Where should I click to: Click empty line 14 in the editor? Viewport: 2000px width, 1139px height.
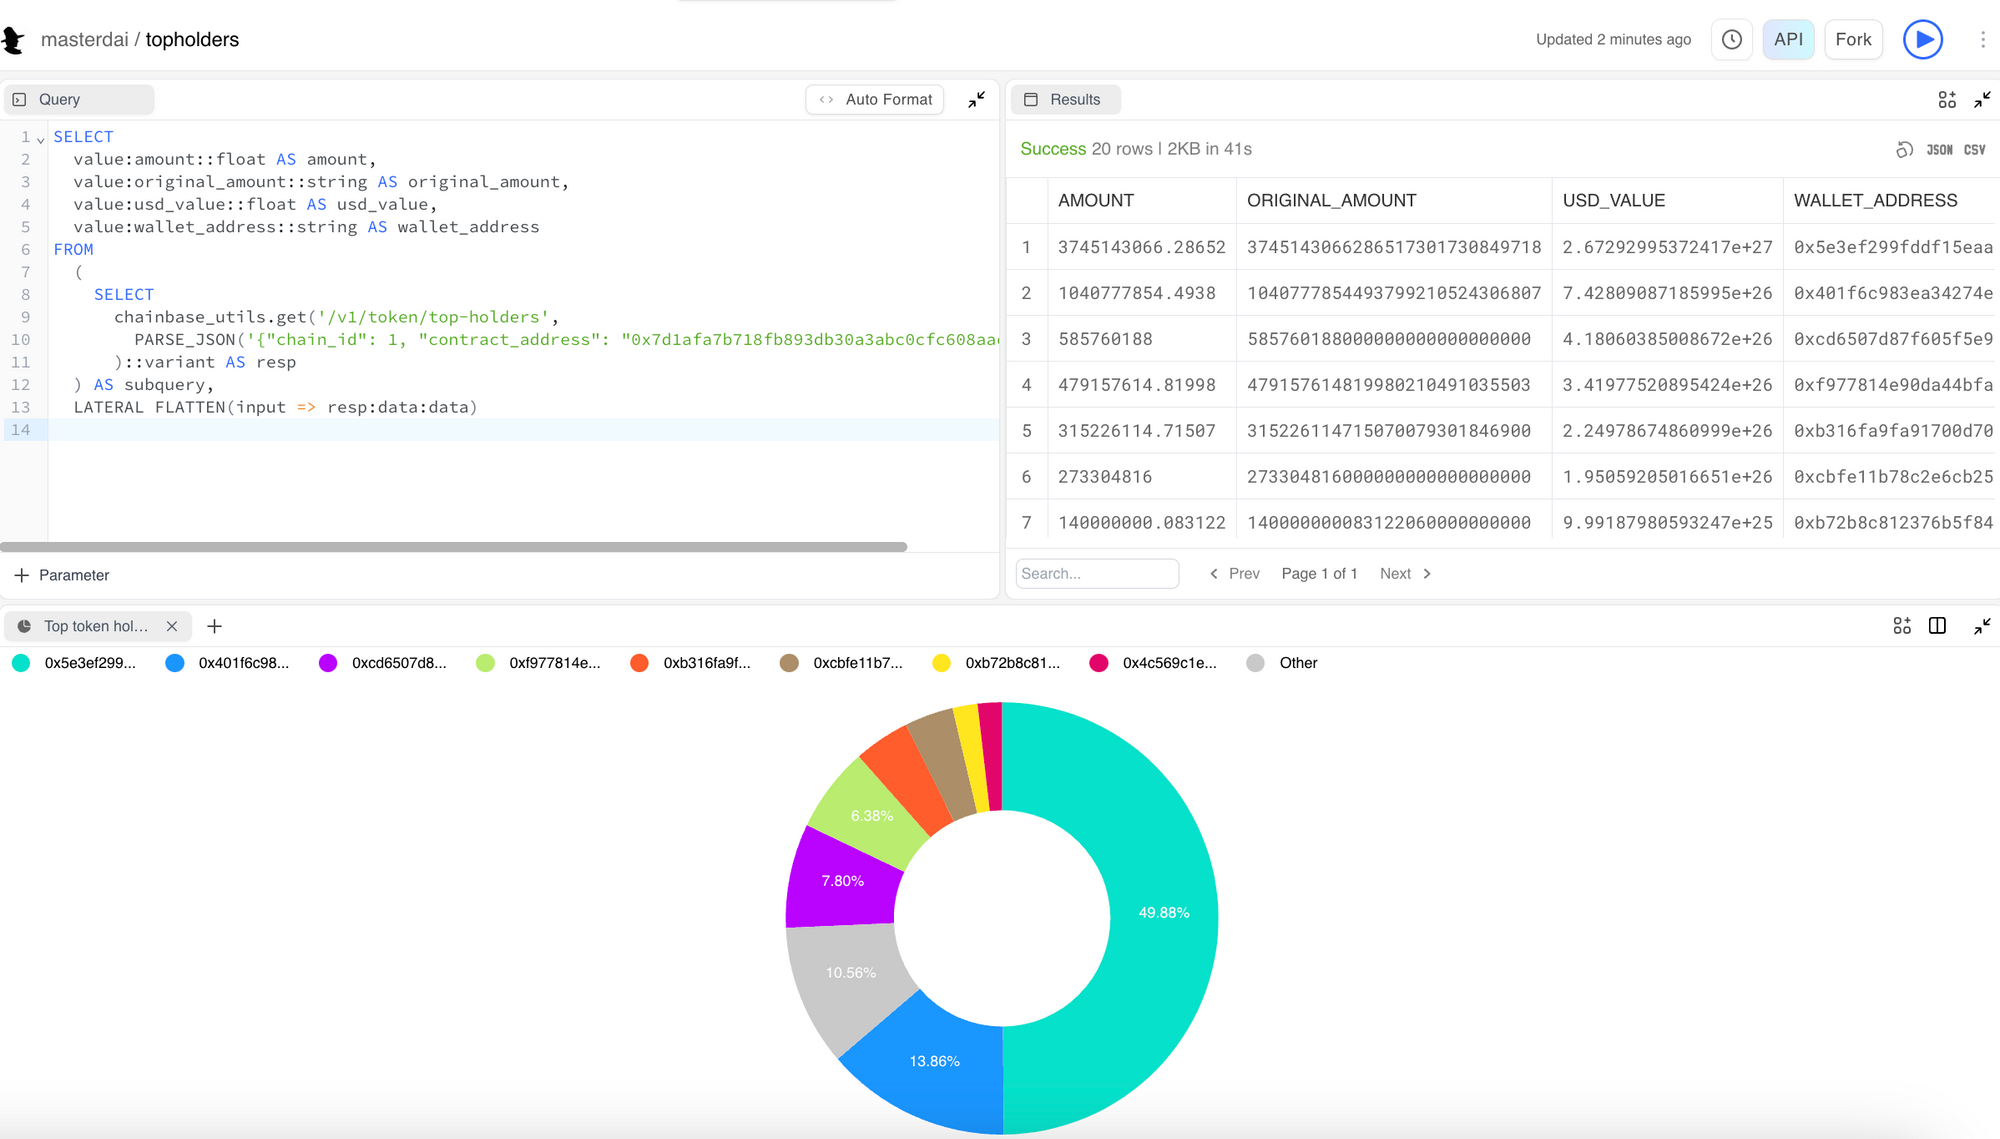point(524,430)
